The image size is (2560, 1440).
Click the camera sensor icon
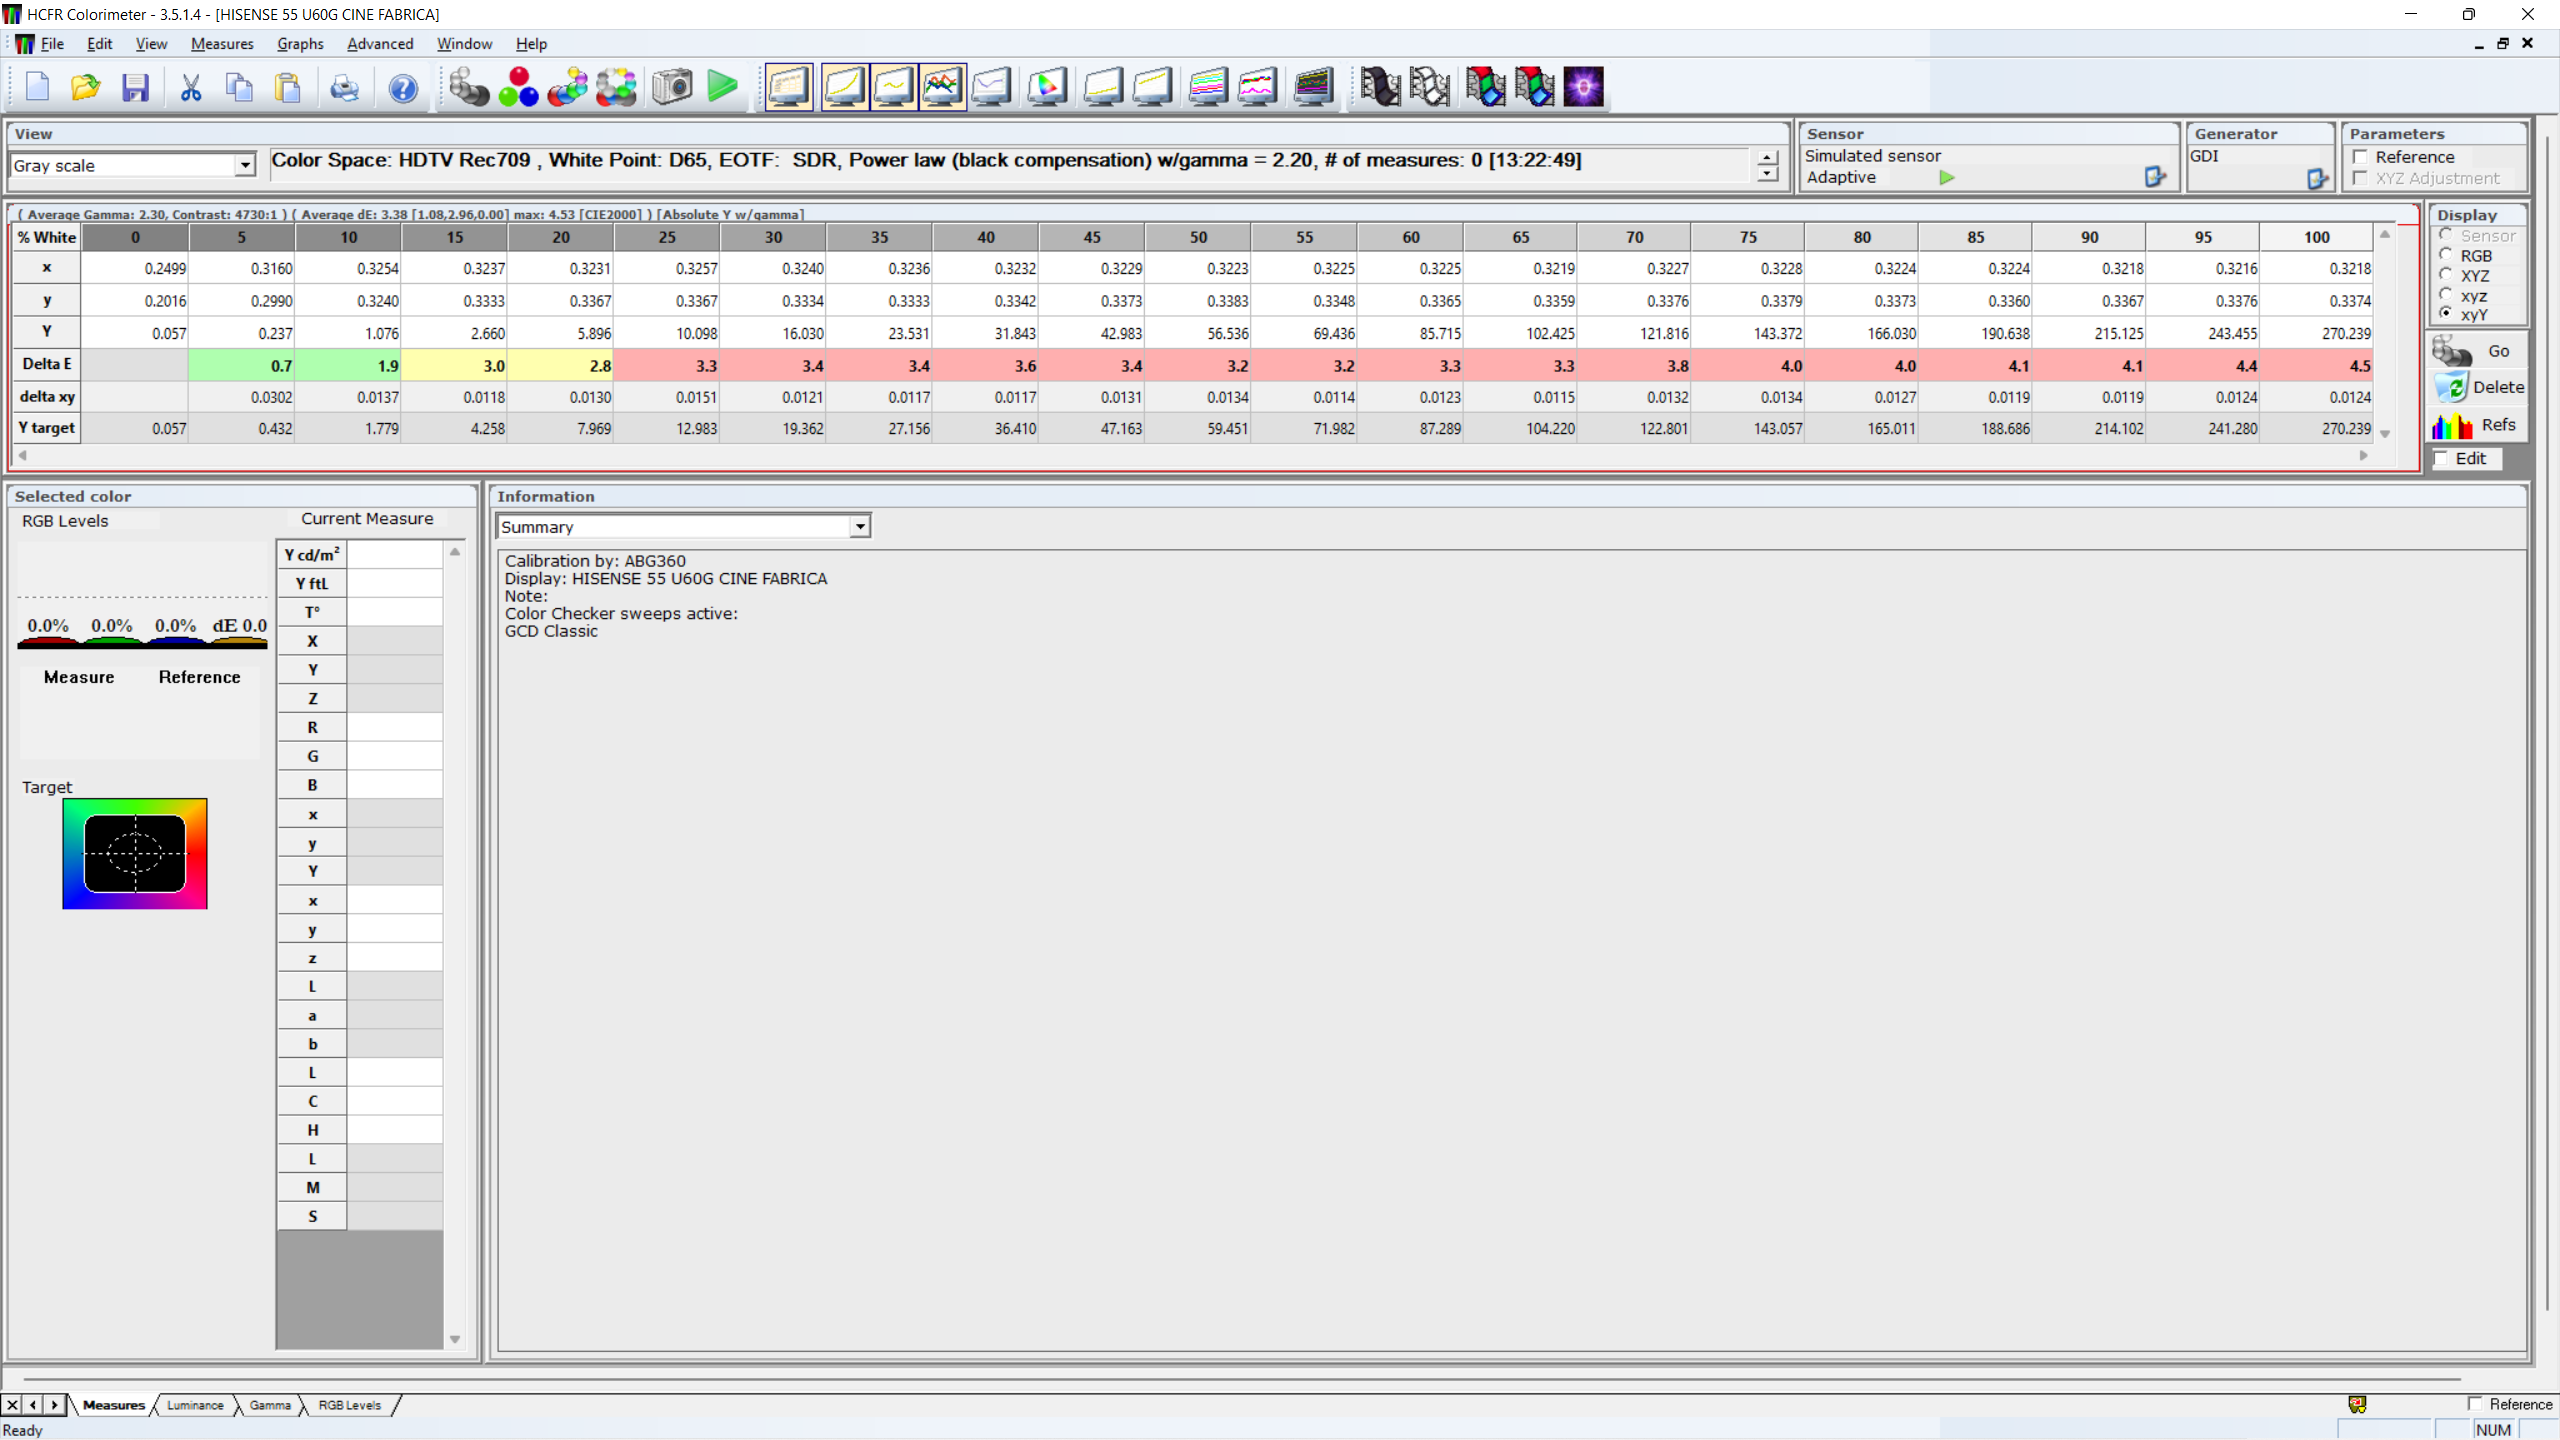pos(673,88)
